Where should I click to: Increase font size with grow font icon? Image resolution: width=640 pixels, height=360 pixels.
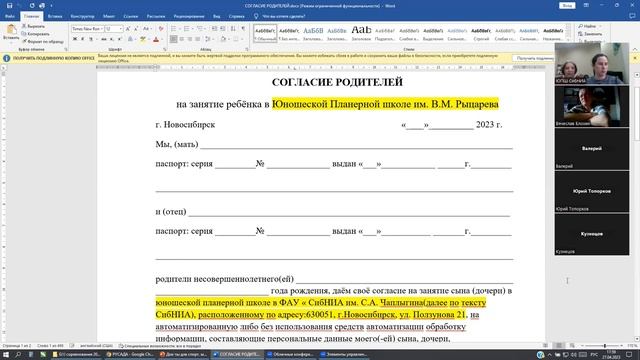[x=128, y=29]
